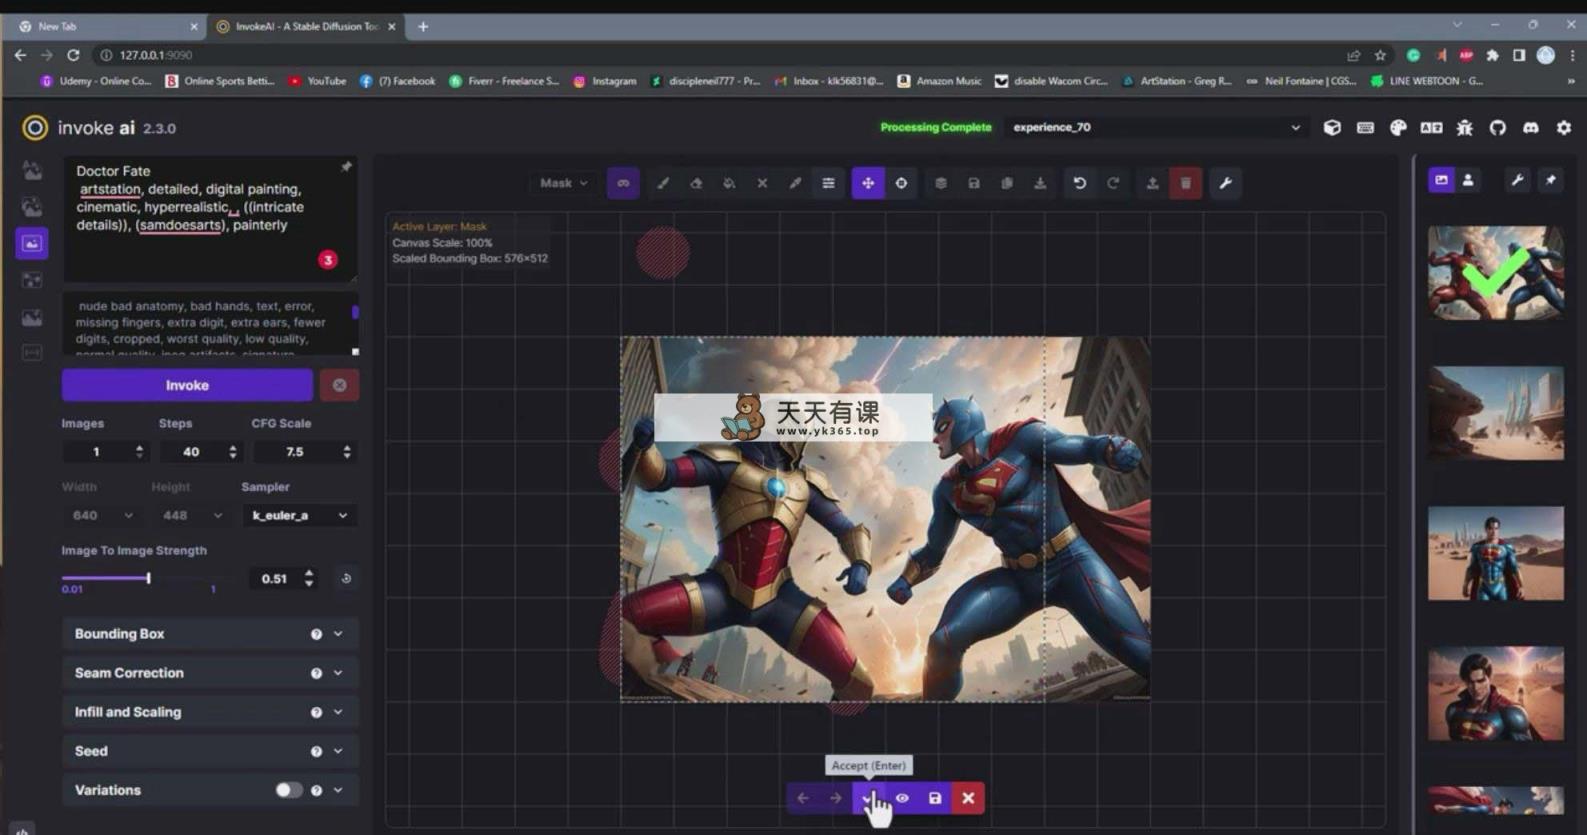Open the experience_70 model dropdown
This screenshot has height=835, width=1587.
[1156, 127]
